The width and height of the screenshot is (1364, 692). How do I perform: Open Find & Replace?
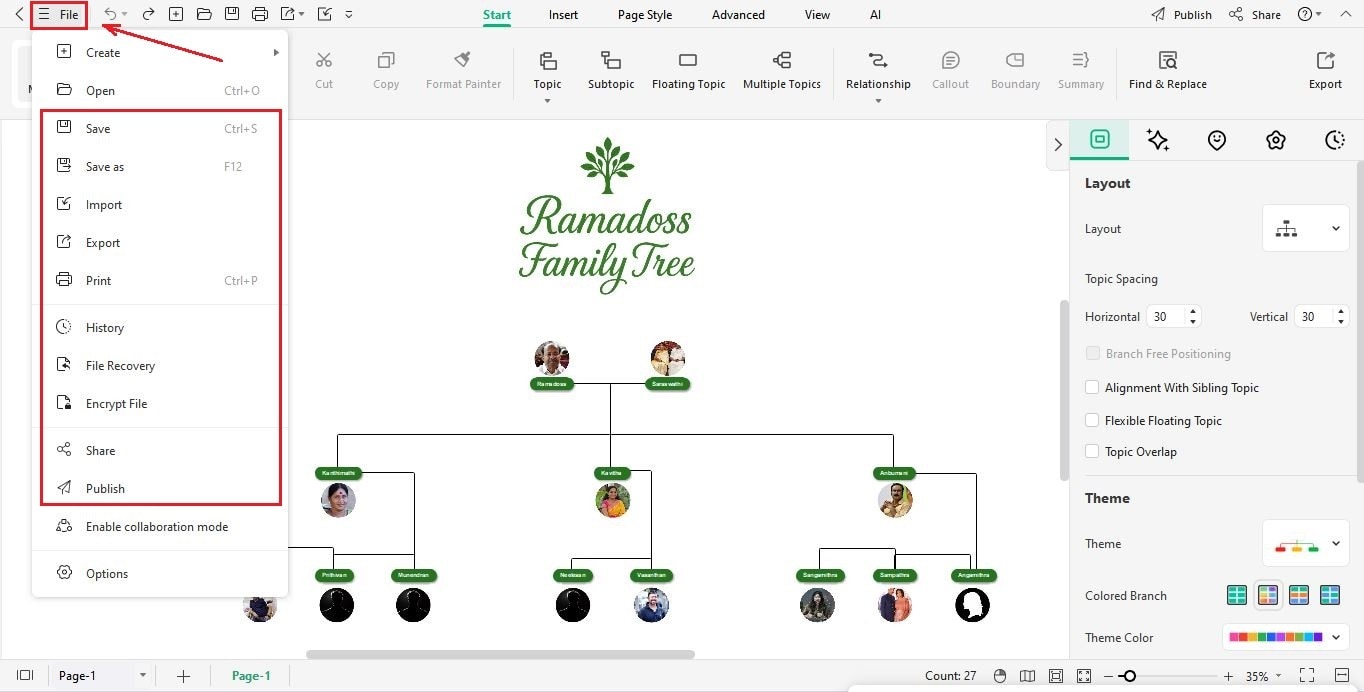tap(1167, 70)
